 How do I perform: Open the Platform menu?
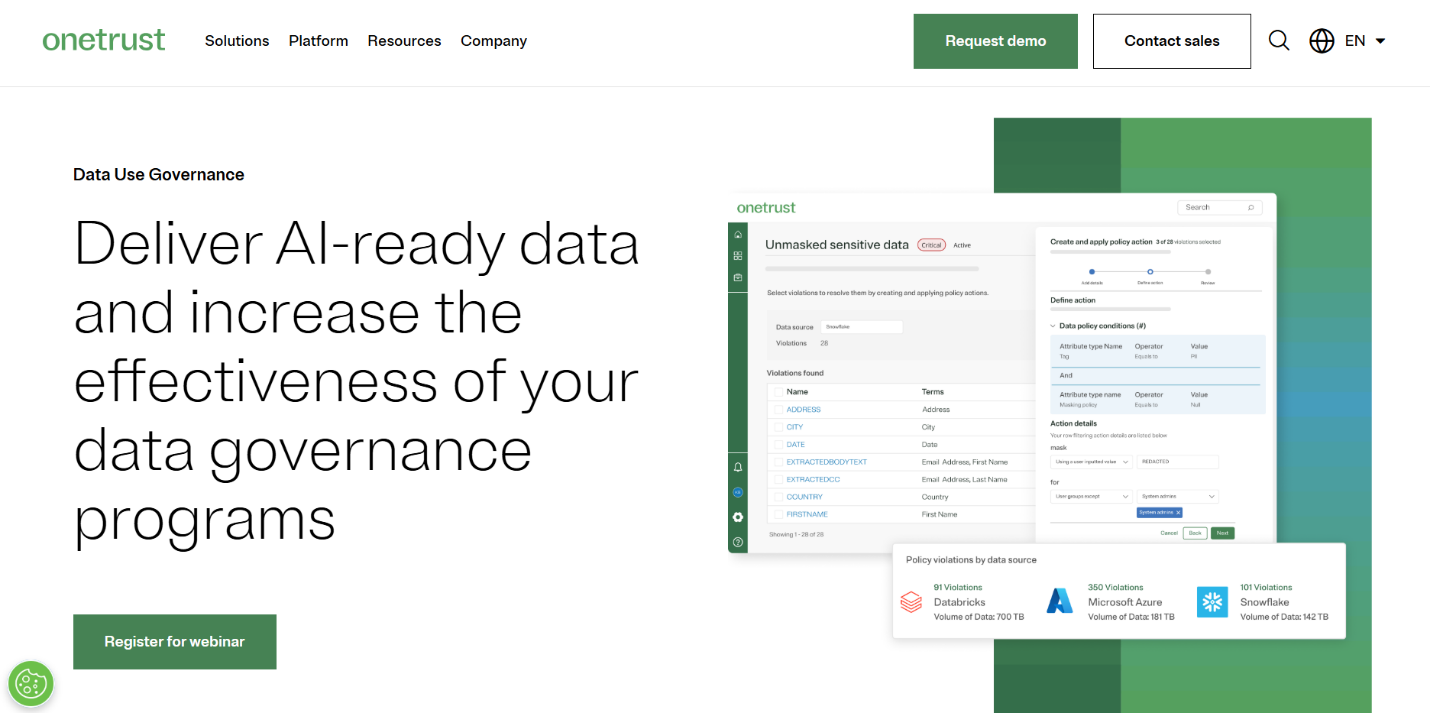click(x=318, y=41)
